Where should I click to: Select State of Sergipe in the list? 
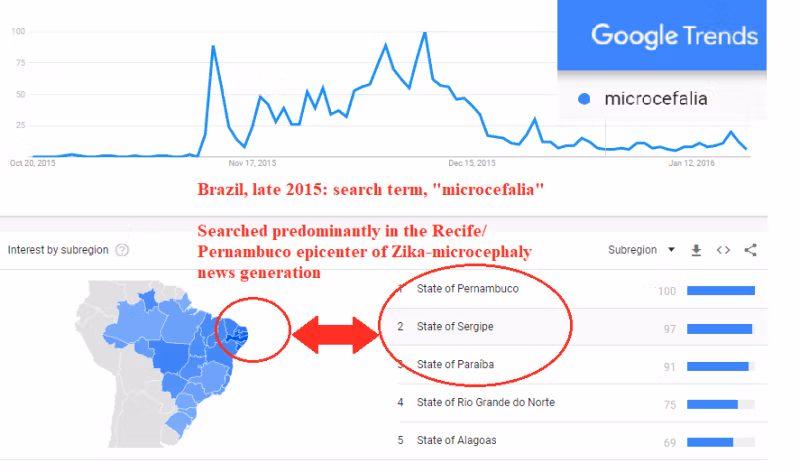pos(455,326)
